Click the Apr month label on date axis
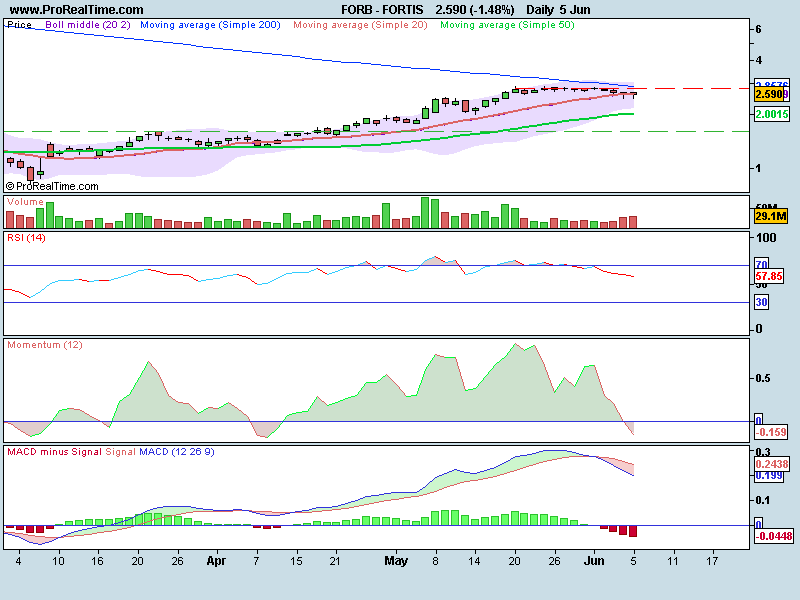This screenshot has height=600, width=800. [x=216, y=561]
